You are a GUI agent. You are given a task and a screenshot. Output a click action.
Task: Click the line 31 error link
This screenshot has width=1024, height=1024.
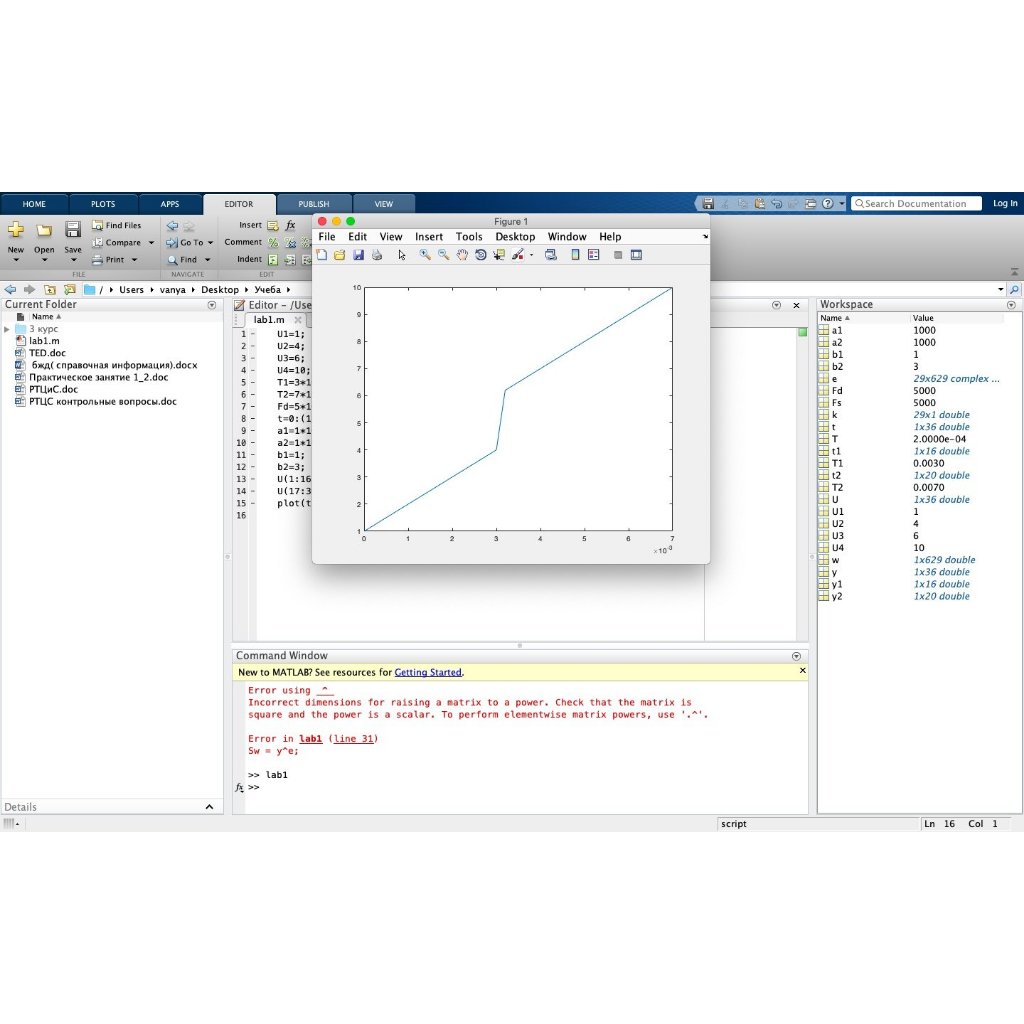tap(353, 739)
